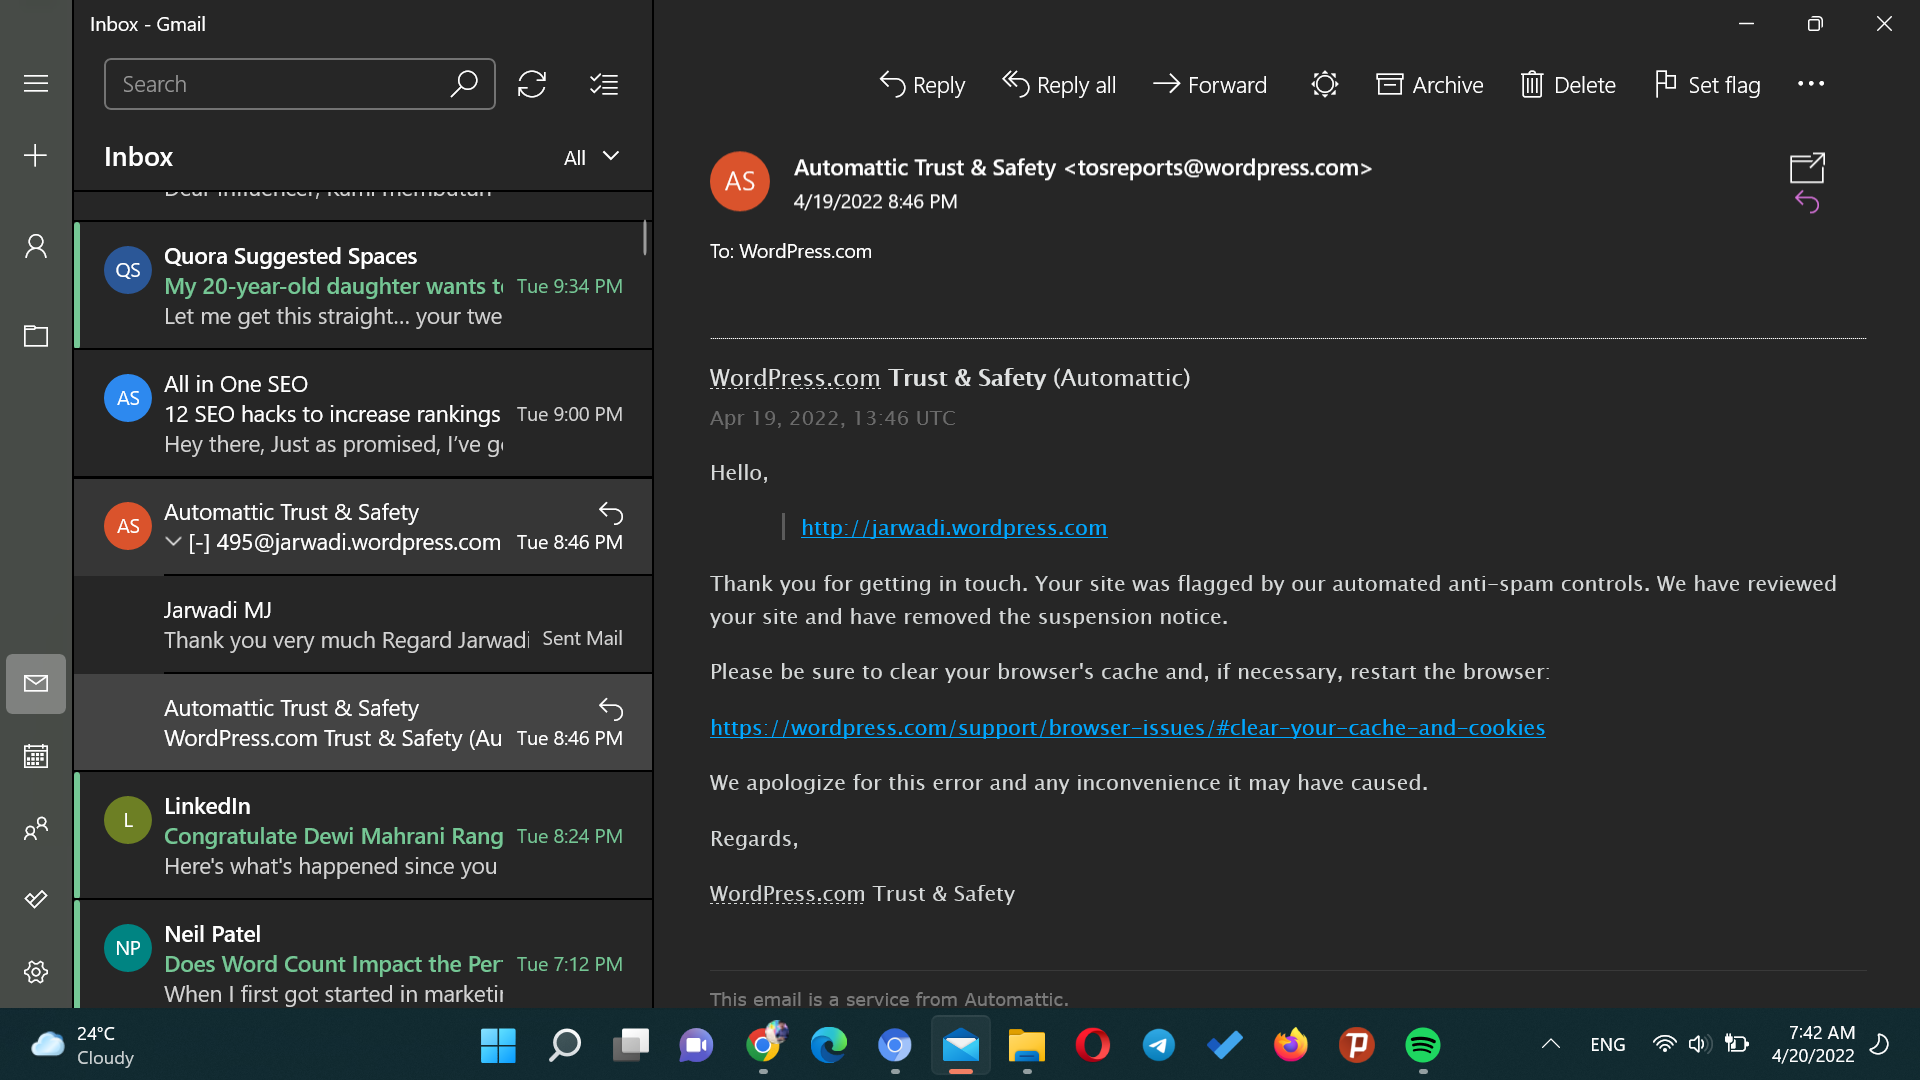Open Spotify from the taskbar
The image size is (1920, 1080).
(1422, 1045)
